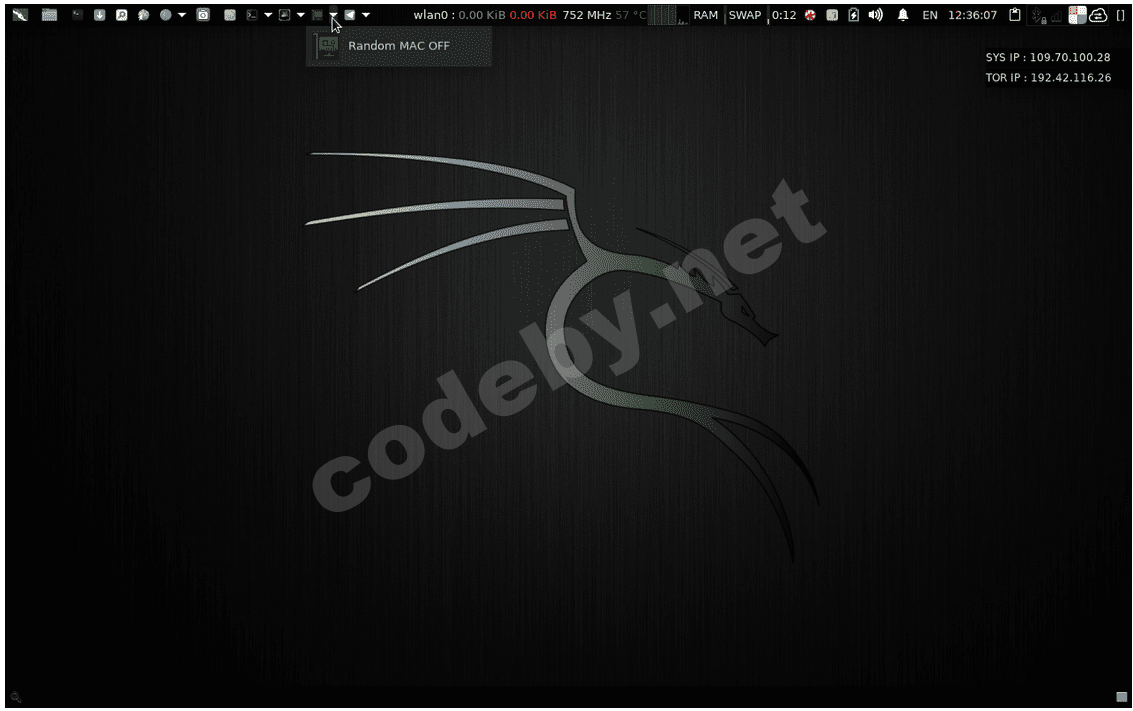Viewport: 1133px width, 711px height.
Task: Click the 0:12 uptime indicator
Action: [x=784, y=14]
